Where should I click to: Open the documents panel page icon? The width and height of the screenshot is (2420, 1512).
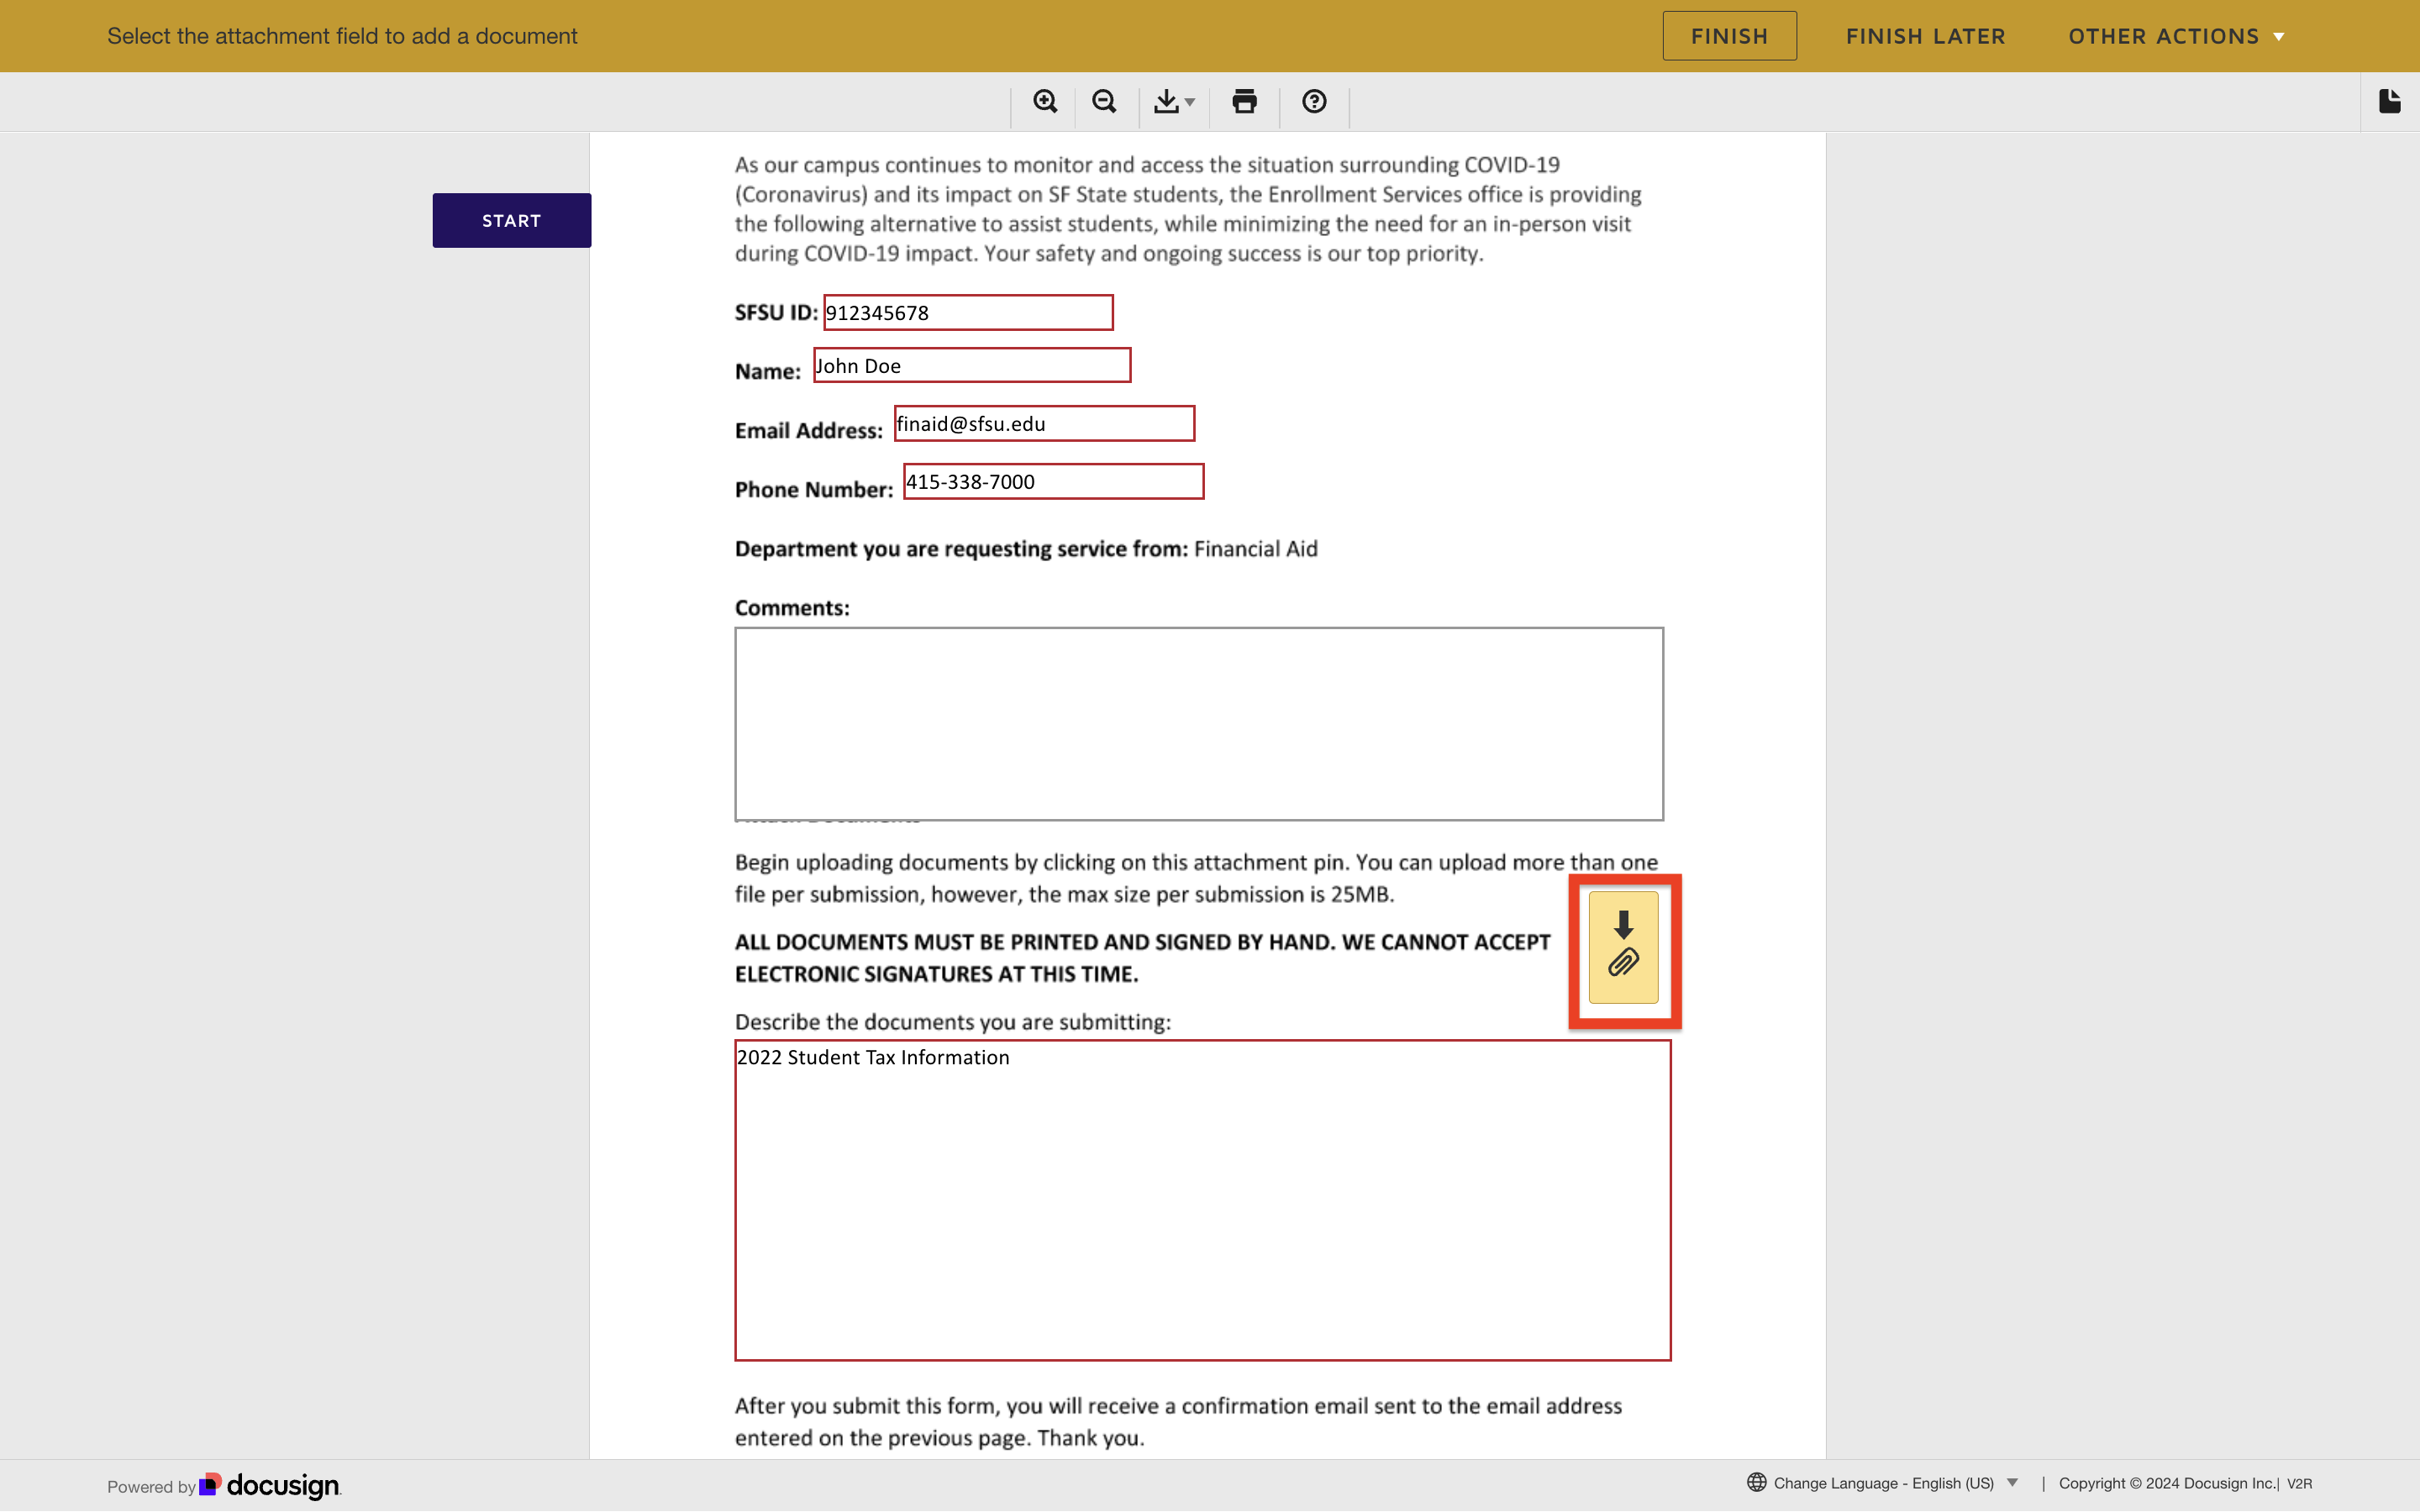tap(2390, 101)
